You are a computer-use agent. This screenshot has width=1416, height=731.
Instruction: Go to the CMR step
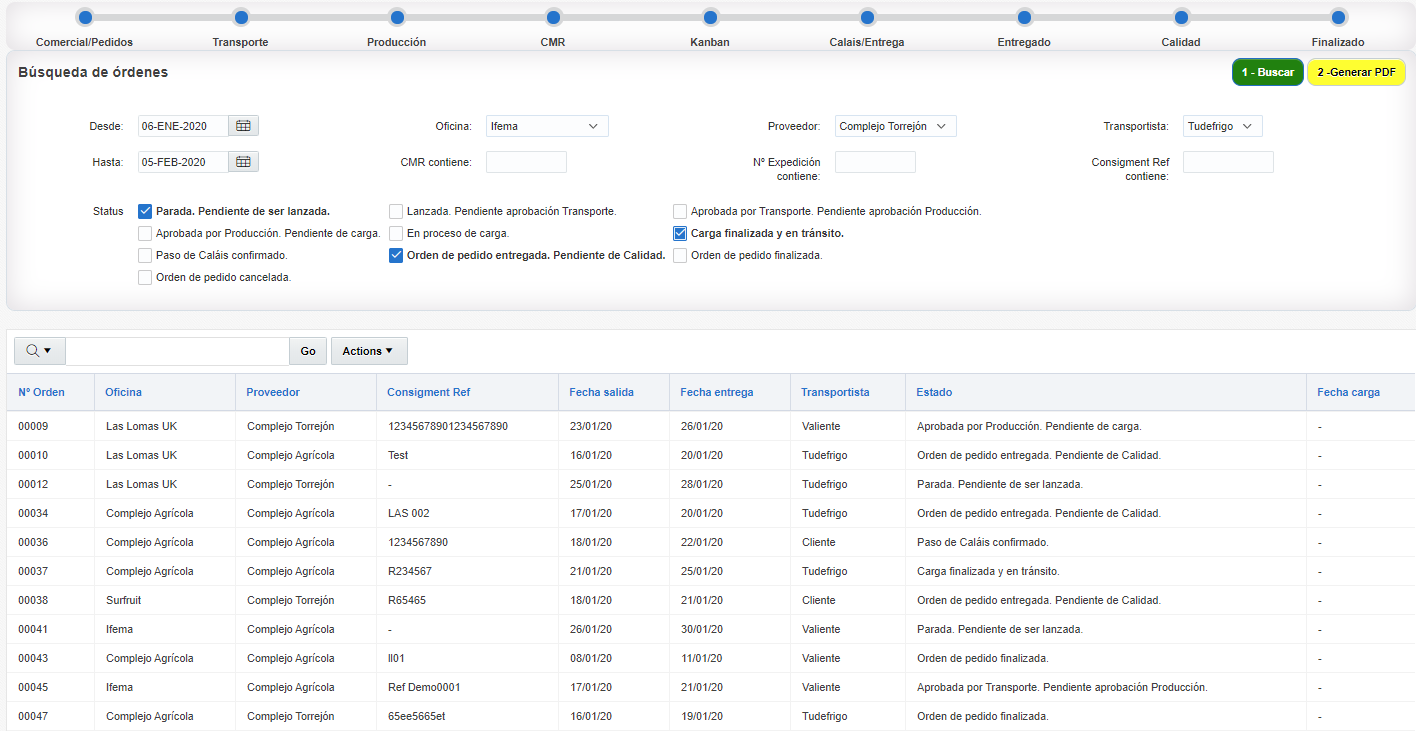coord(554,17)
